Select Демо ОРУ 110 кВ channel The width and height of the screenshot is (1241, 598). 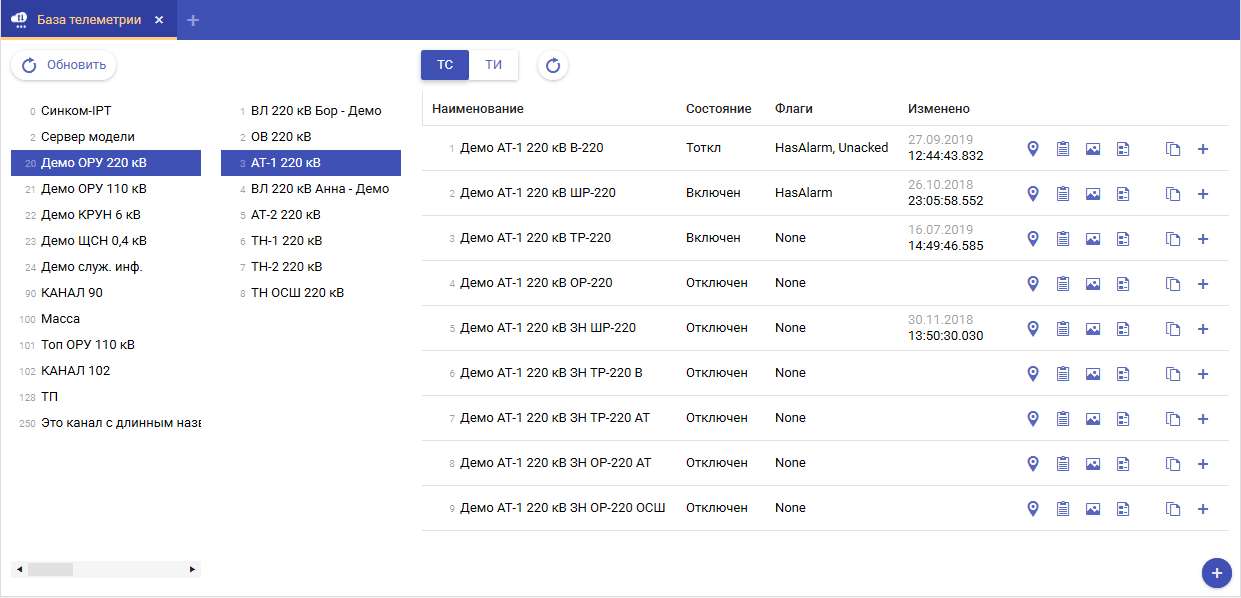(93, 189)
